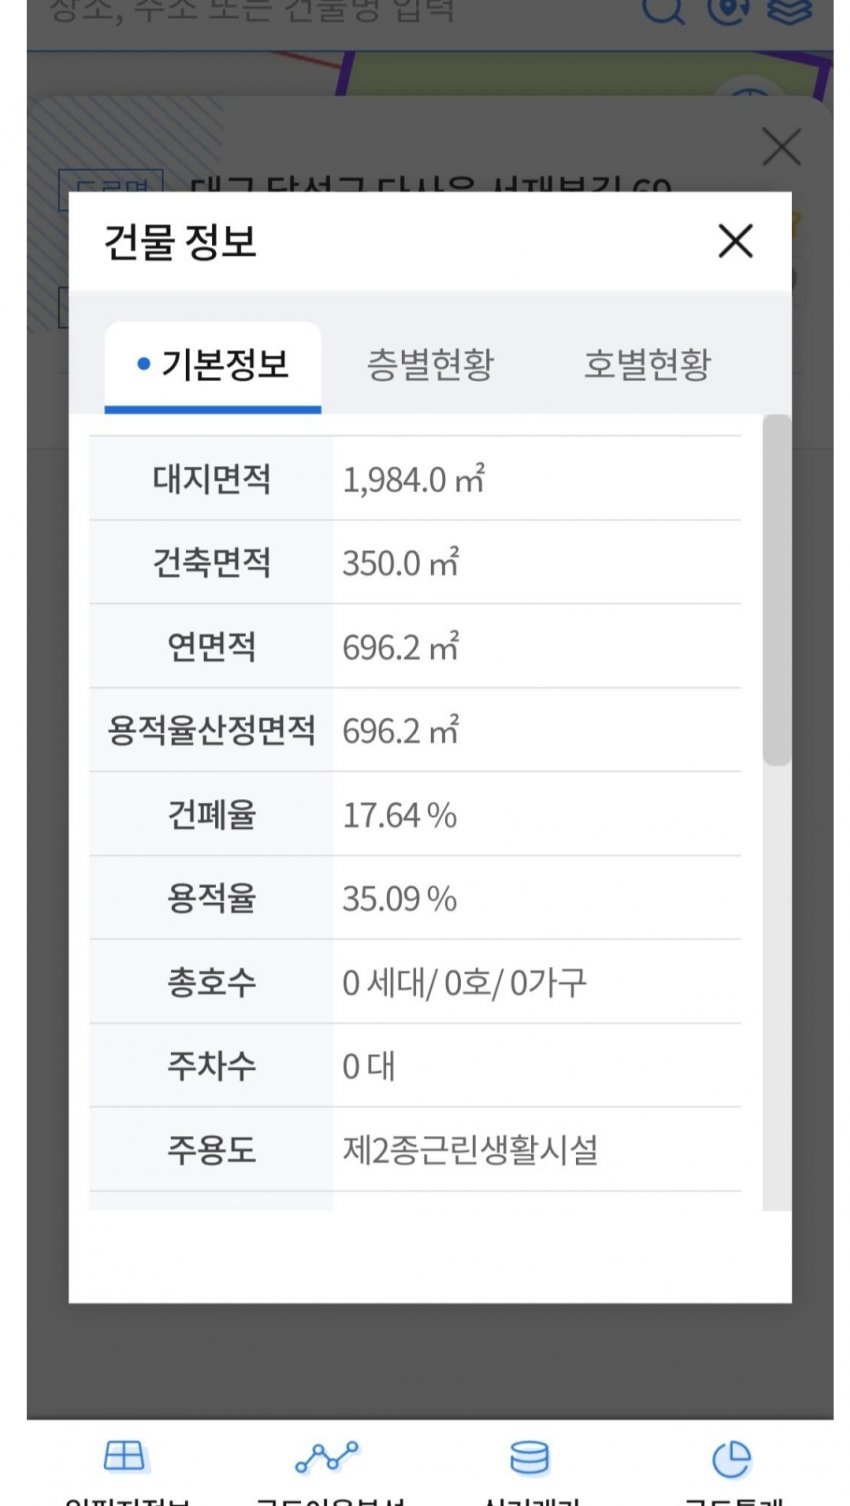The height and width of the screenshot is (1506, 850).
Task: Select the 주용도 value 제2종근린생활시설
Action: [470, 1150]
